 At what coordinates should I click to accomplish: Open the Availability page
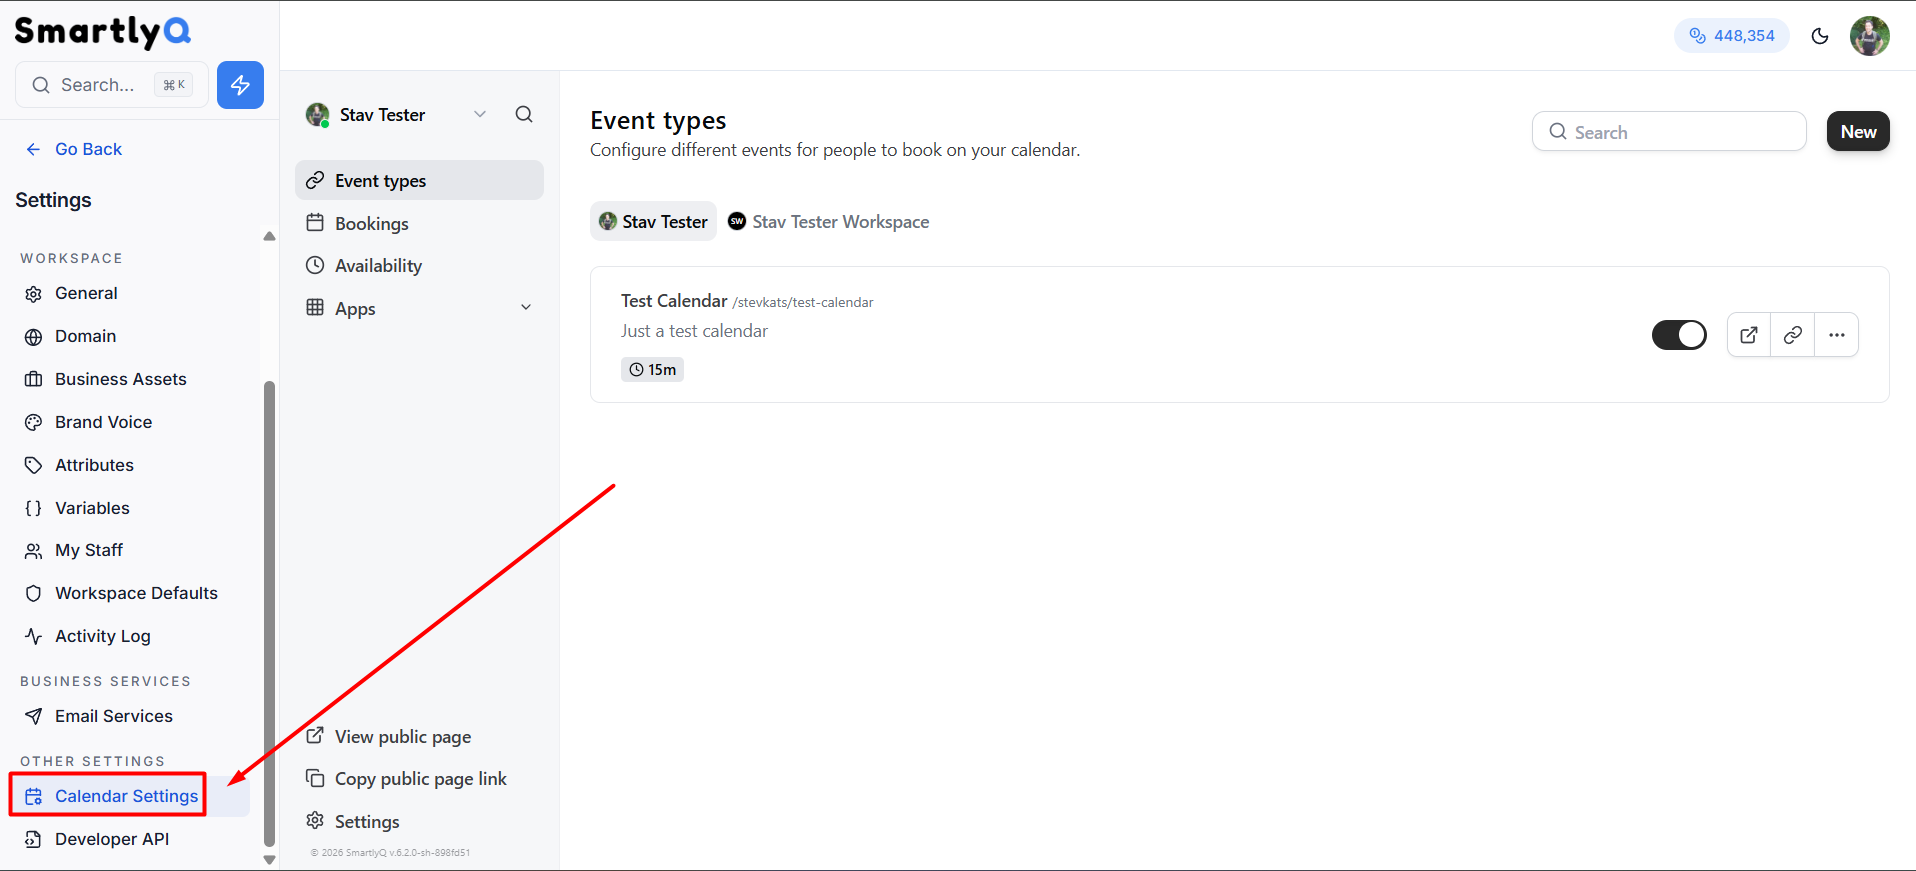[x=419, y=265]
